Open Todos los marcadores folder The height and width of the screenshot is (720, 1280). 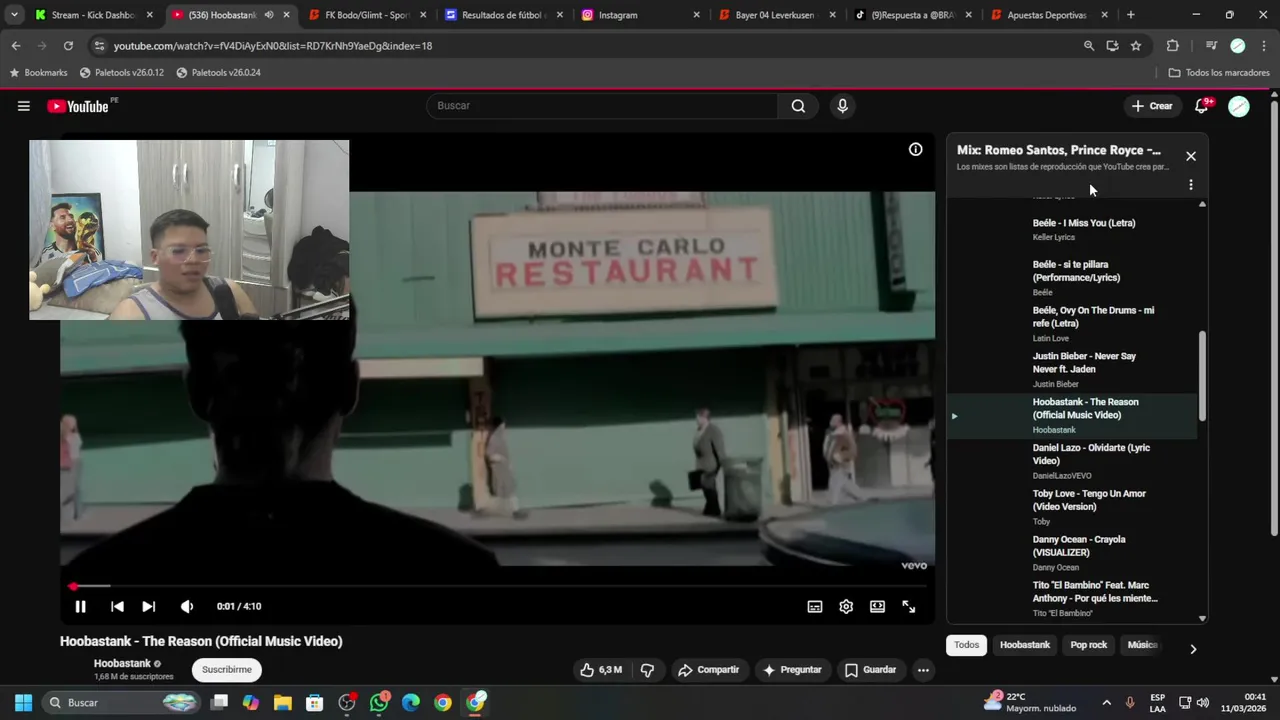[x=1219, y=73]
